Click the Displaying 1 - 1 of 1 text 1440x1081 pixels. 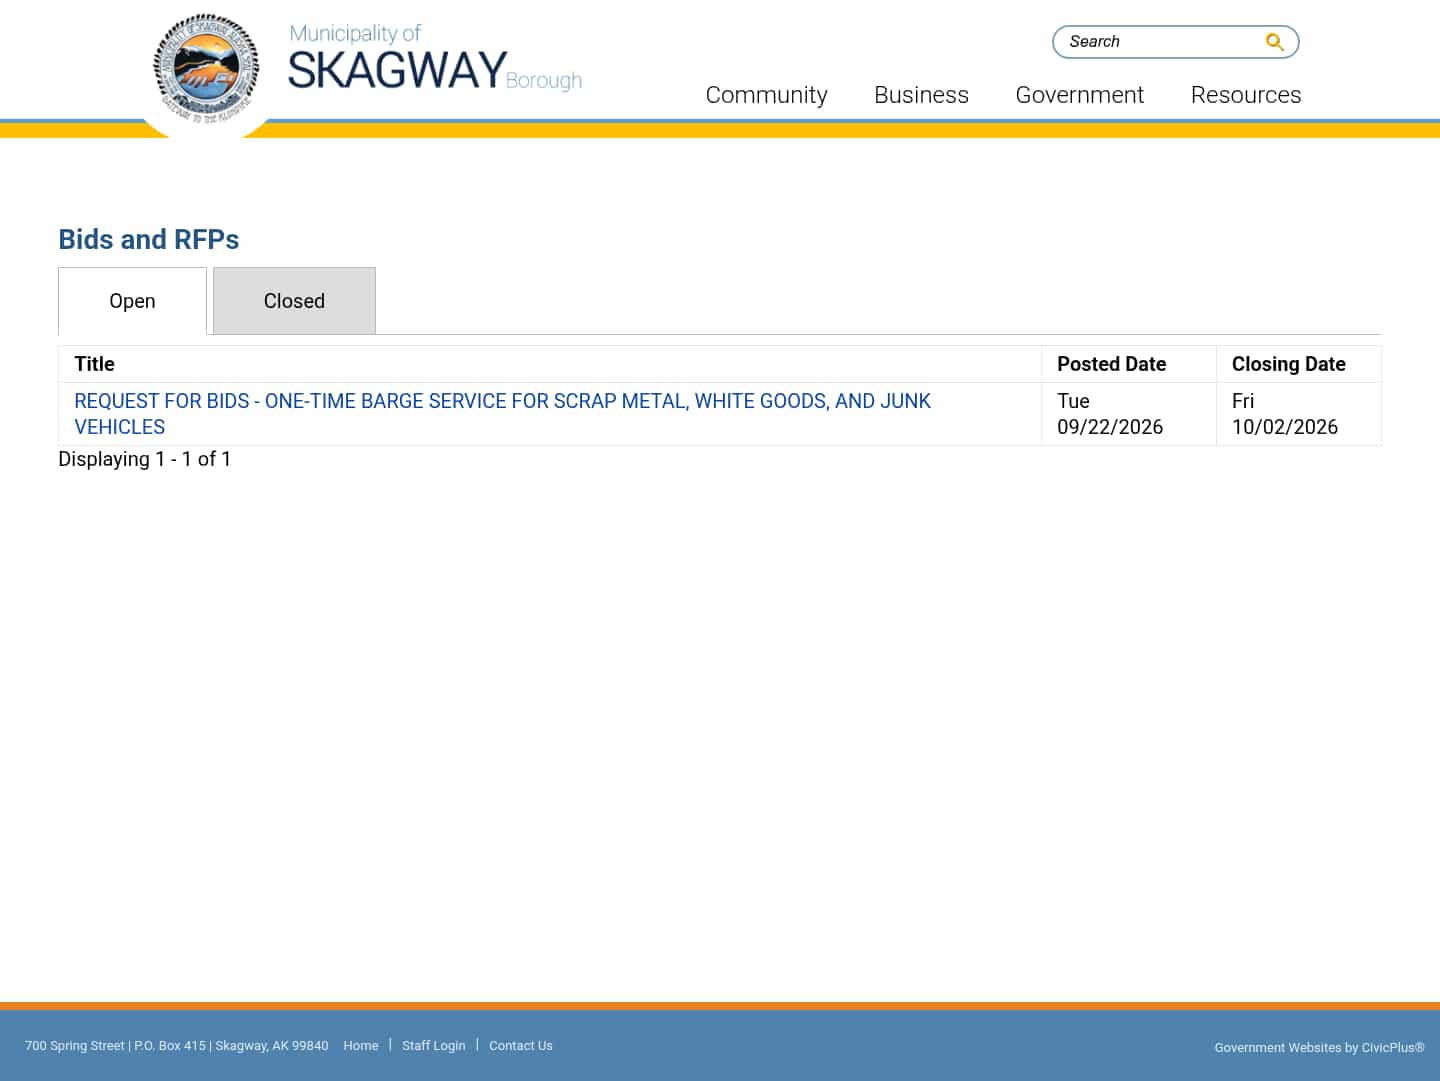pyautogui.click(x=145, y=459)
